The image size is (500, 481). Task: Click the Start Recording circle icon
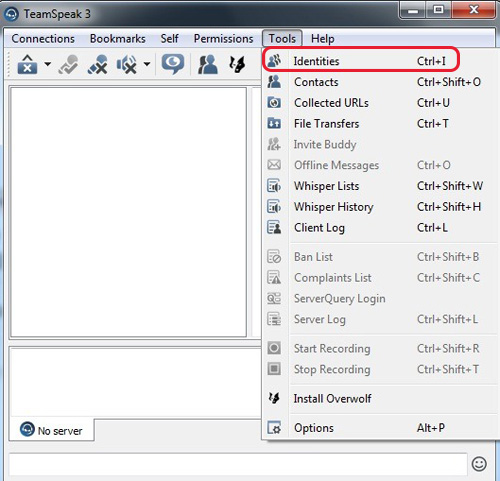[x=274, y=348]
